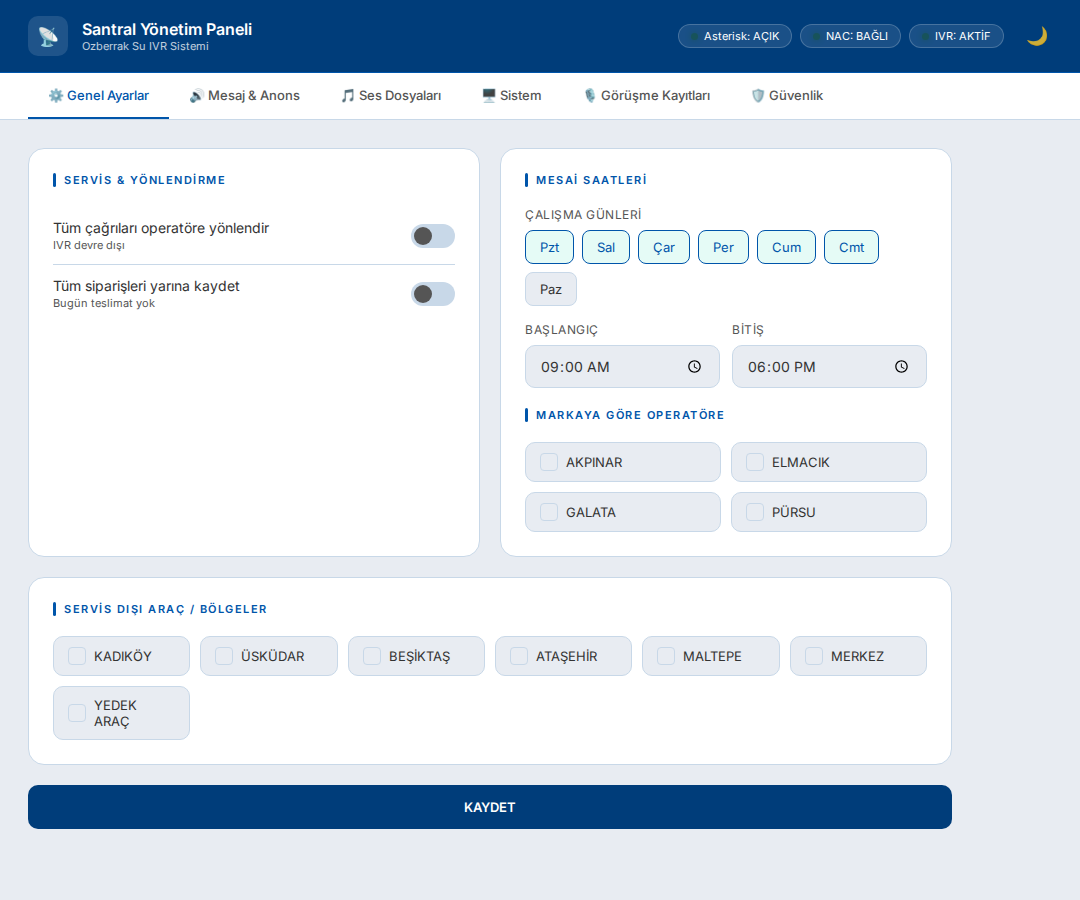
Task: Turn on "Tüm siparişleri yarına kaydet" switch
Action: tap(433, 294)
